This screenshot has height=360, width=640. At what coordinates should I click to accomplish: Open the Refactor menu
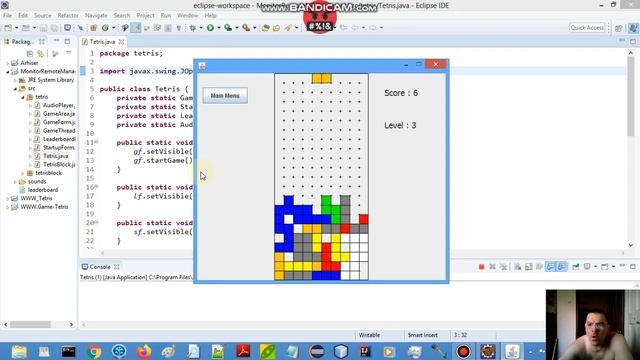click(68, 16)
